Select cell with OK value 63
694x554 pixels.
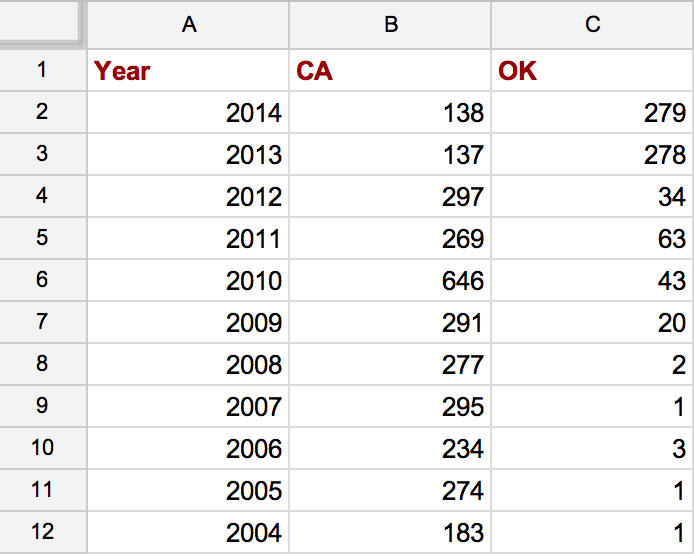(x=593, y=238)
